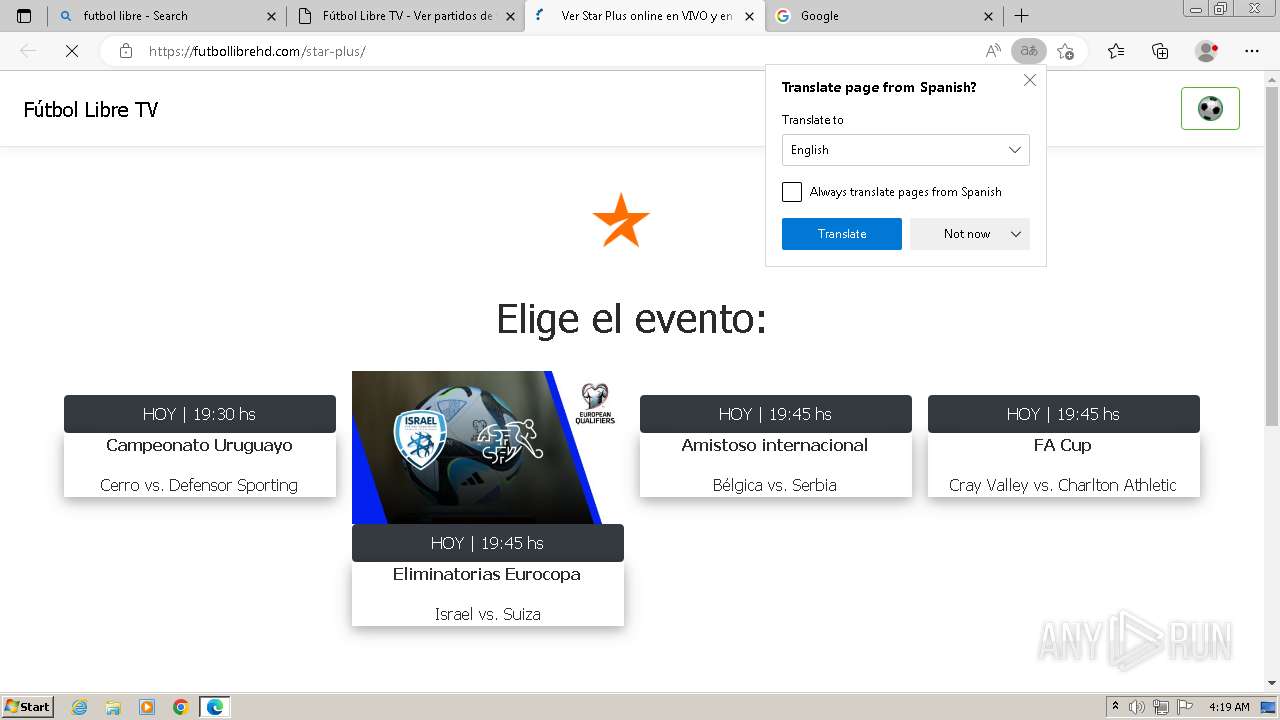Viewport: 1280px width, 720px height.
Task: Click the orange Star Plus logo
Action: click(621, 220)
